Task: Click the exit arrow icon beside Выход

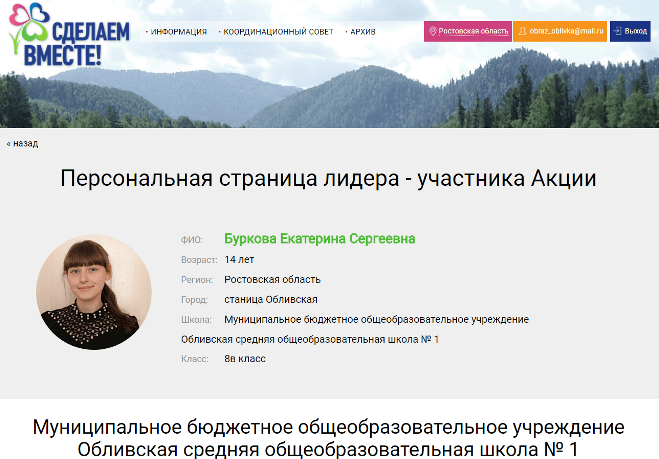Action: (x=617, y=31)
